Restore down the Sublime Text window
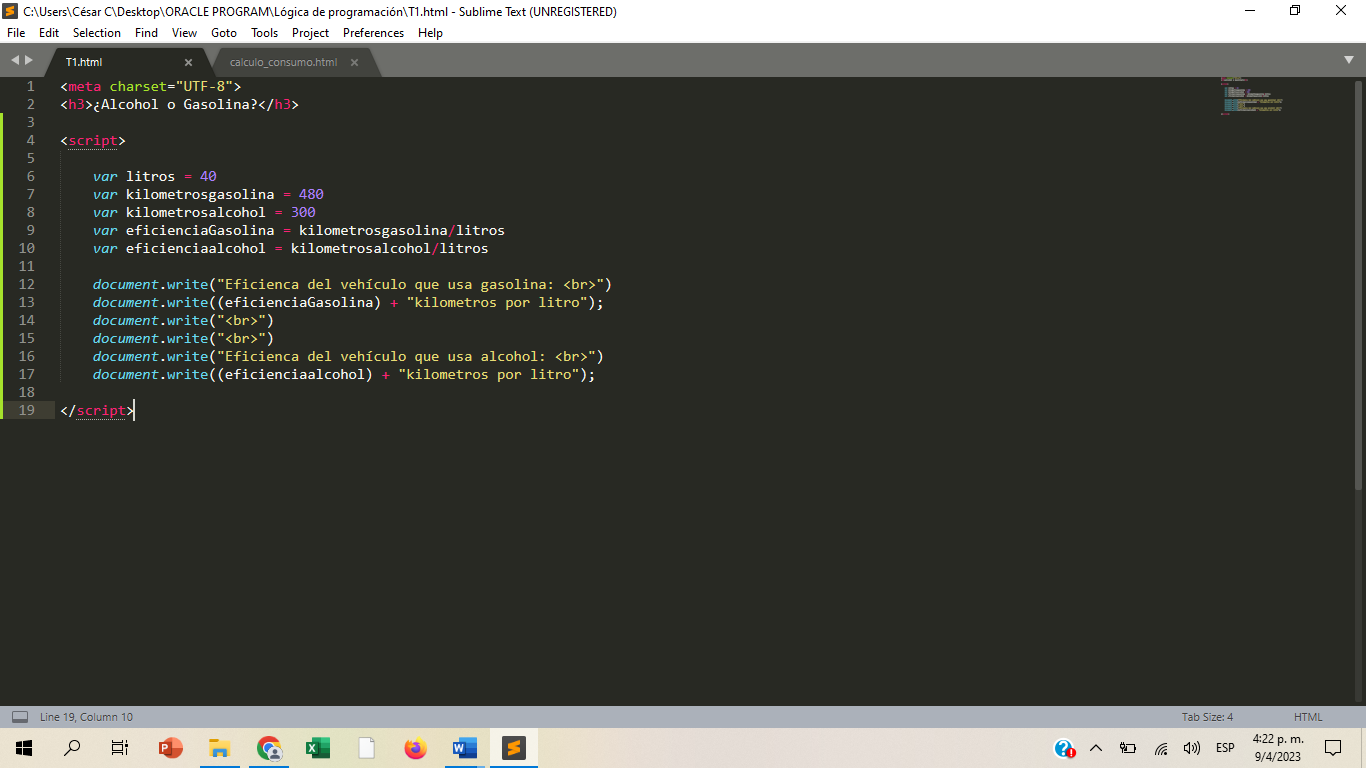 1296,11
